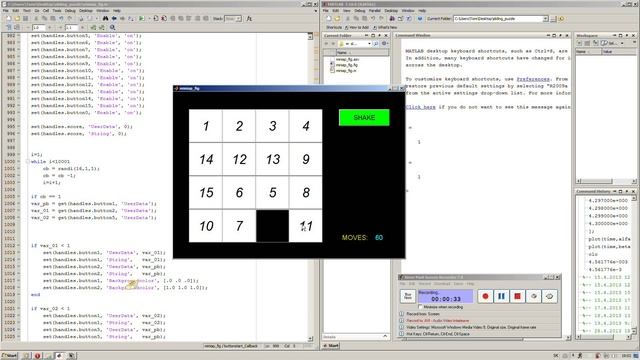Image resolution: width=640 pixels, height=360 pixels.
Task: Click the Undo icon in editor toolbar
Action: (61, 18)
